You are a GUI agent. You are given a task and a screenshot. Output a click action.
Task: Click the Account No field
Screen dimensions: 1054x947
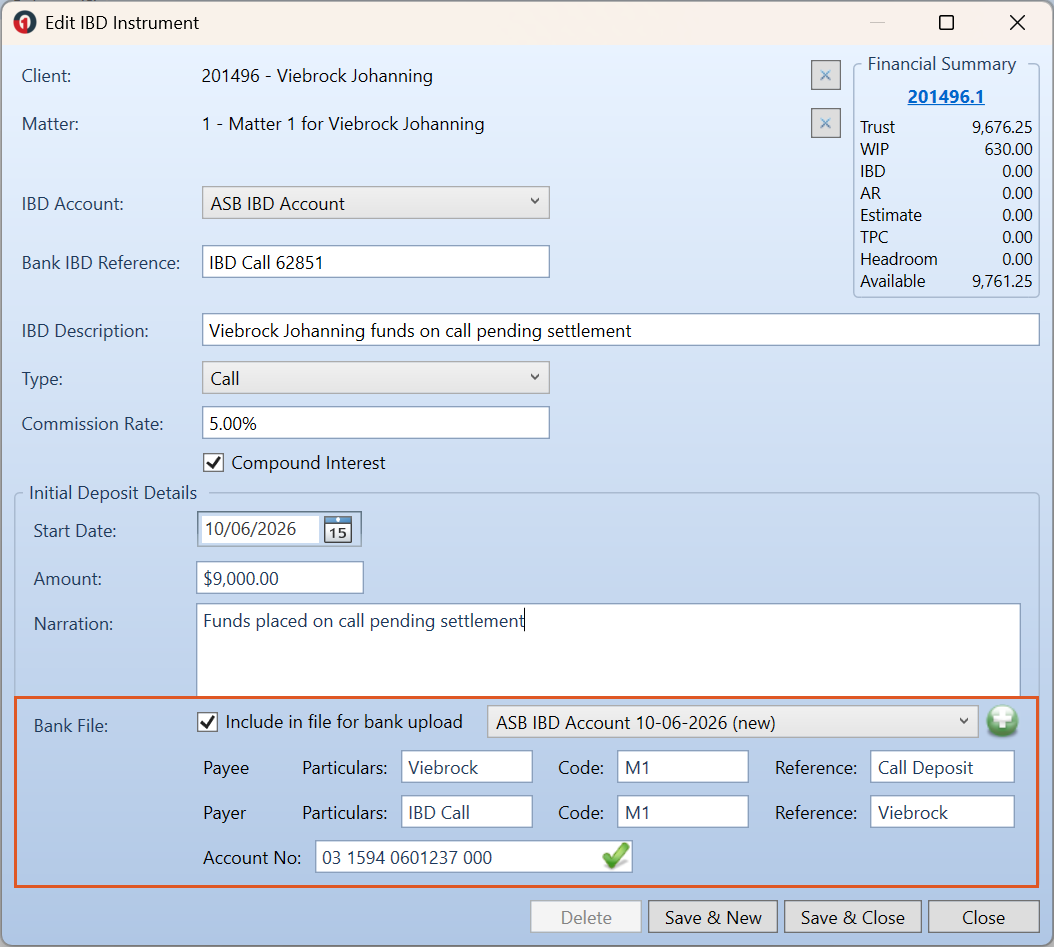pyautogui.click(x=473, y=857)
